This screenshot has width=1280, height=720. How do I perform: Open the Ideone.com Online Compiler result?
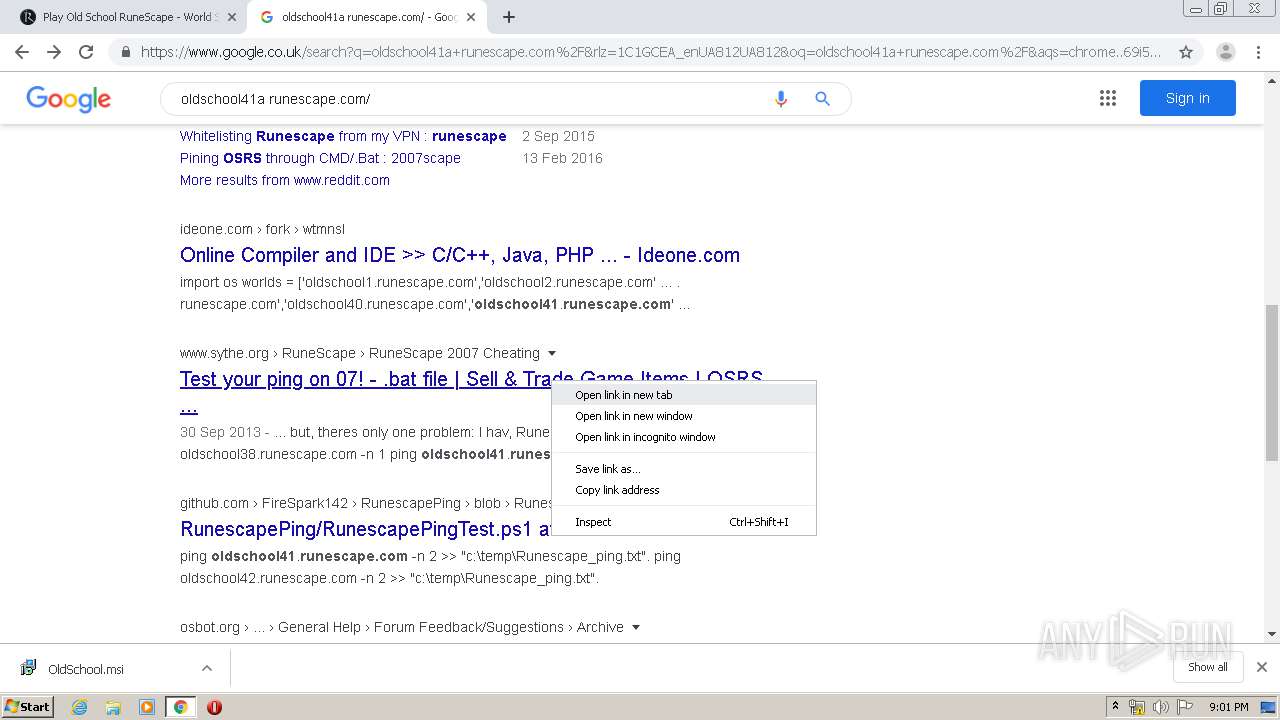pos(460,255)
